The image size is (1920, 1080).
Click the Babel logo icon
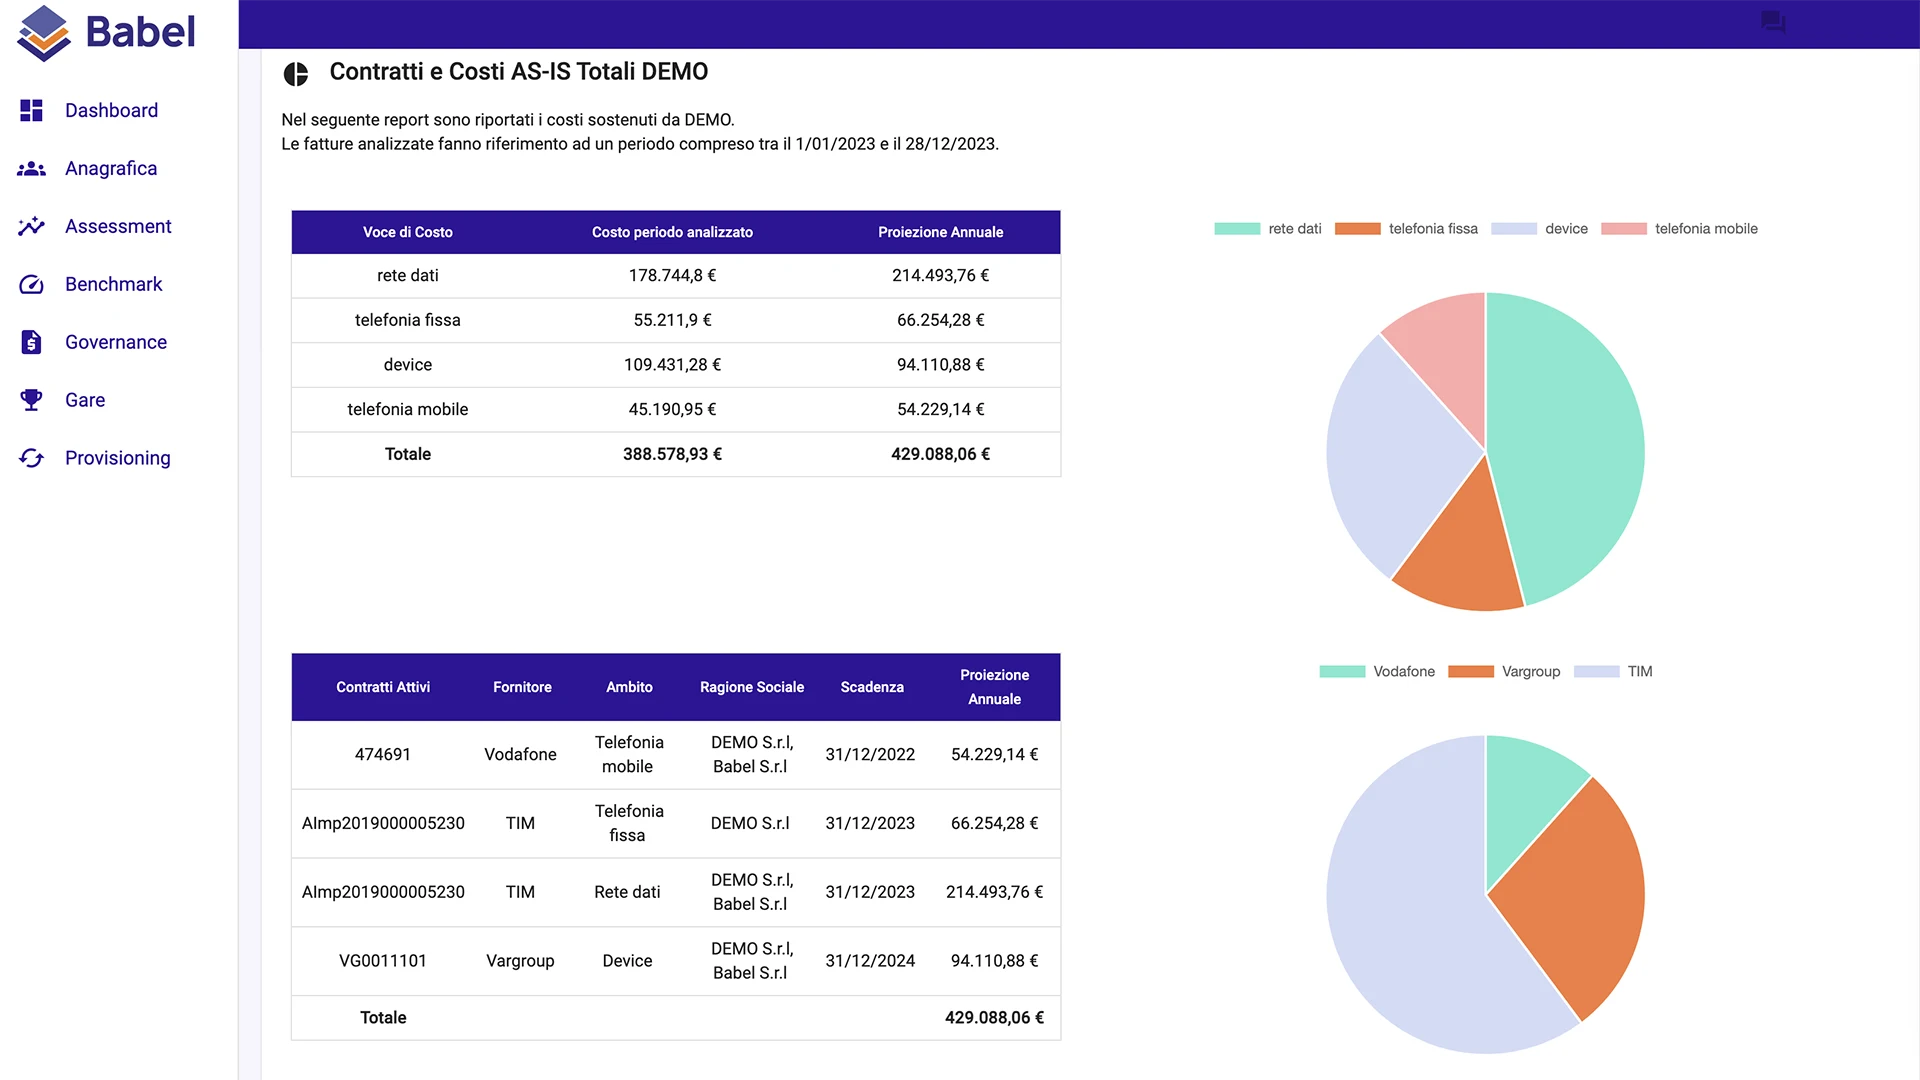pos(44,33)
